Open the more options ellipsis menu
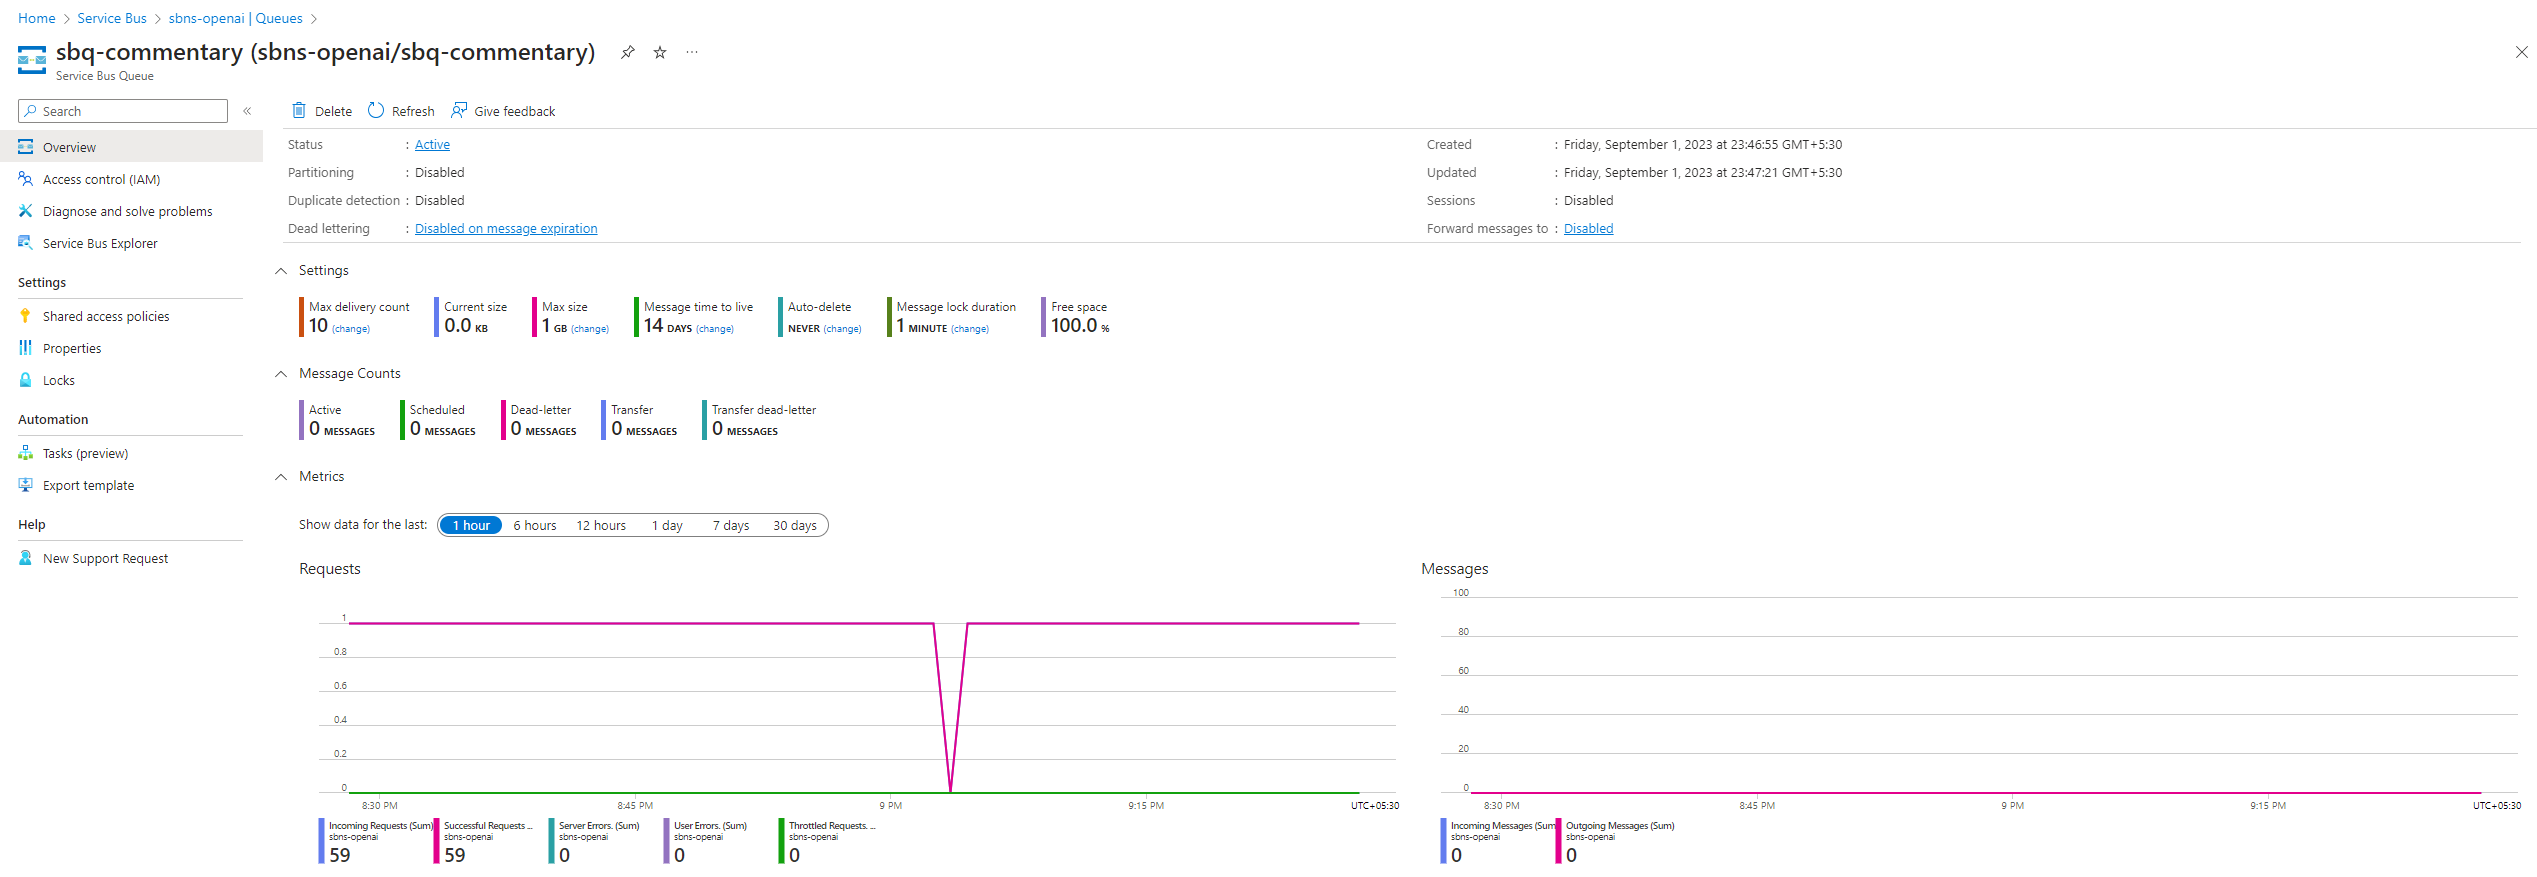Viewport: 2537px width, 877px height. [692, 52]
